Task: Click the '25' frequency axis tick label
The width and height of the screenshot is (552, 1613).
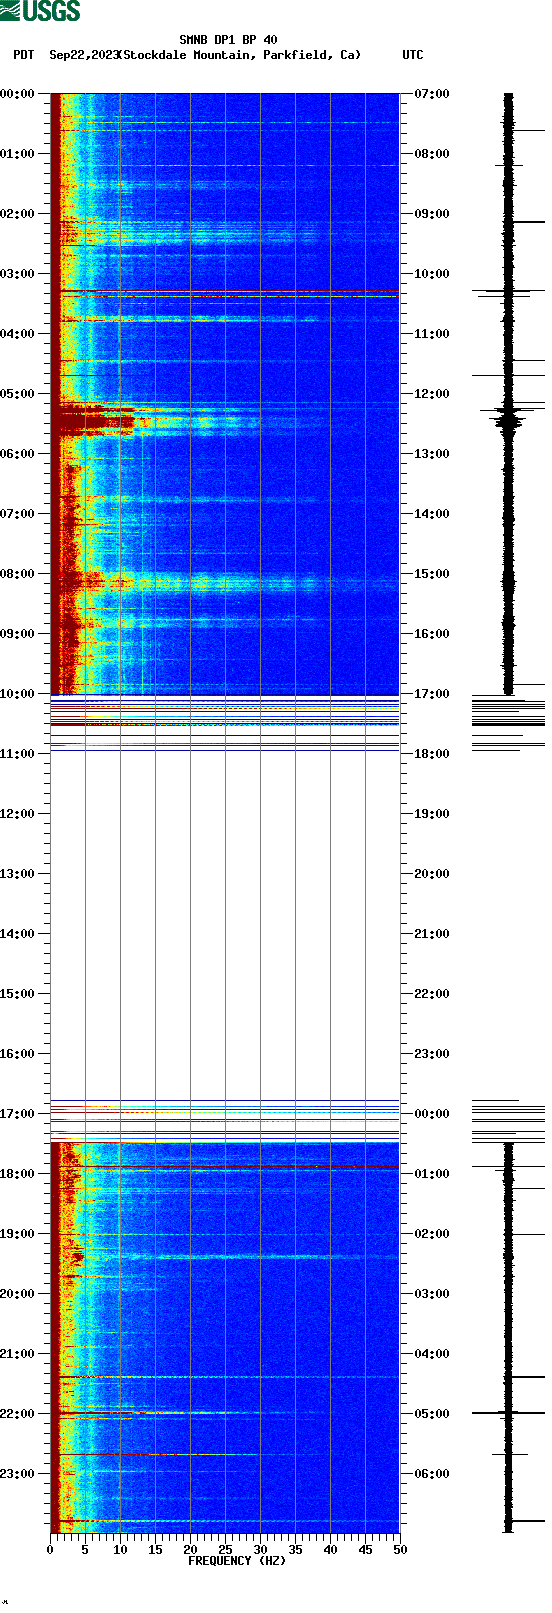Action: [x=225, y=1550]
